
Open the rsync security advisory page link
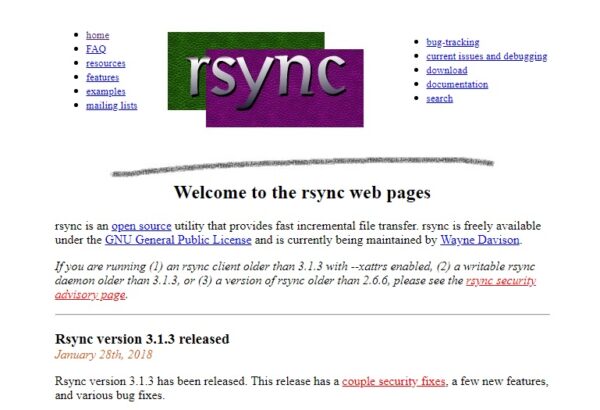click(x=501, y=281)
